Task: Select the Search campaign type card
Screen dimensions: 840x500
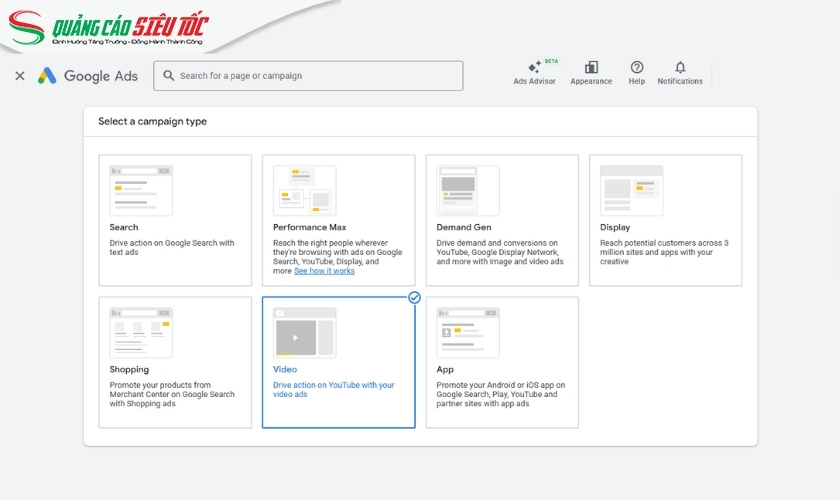Action: pyautogui.click(x=175, y=220)
